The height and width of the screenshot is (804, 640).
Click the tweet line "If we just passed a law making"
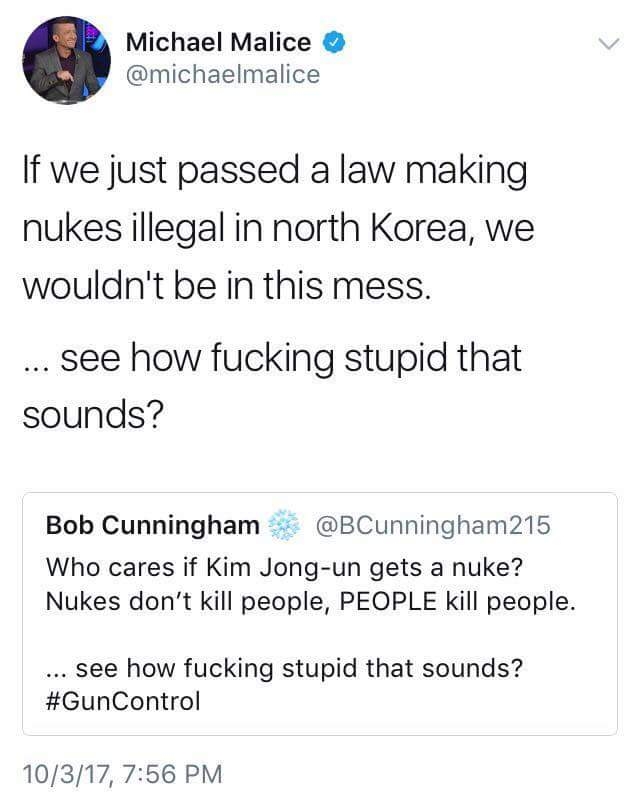tap(274, 173)
